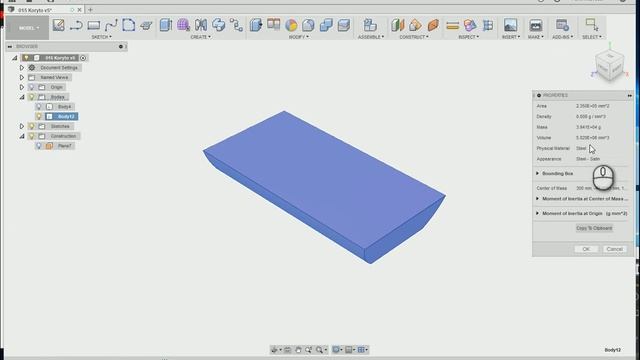The height and width of the screenshot is (360, 640).
Task: Open the SKETCH menu
Action: pos(101,37)
